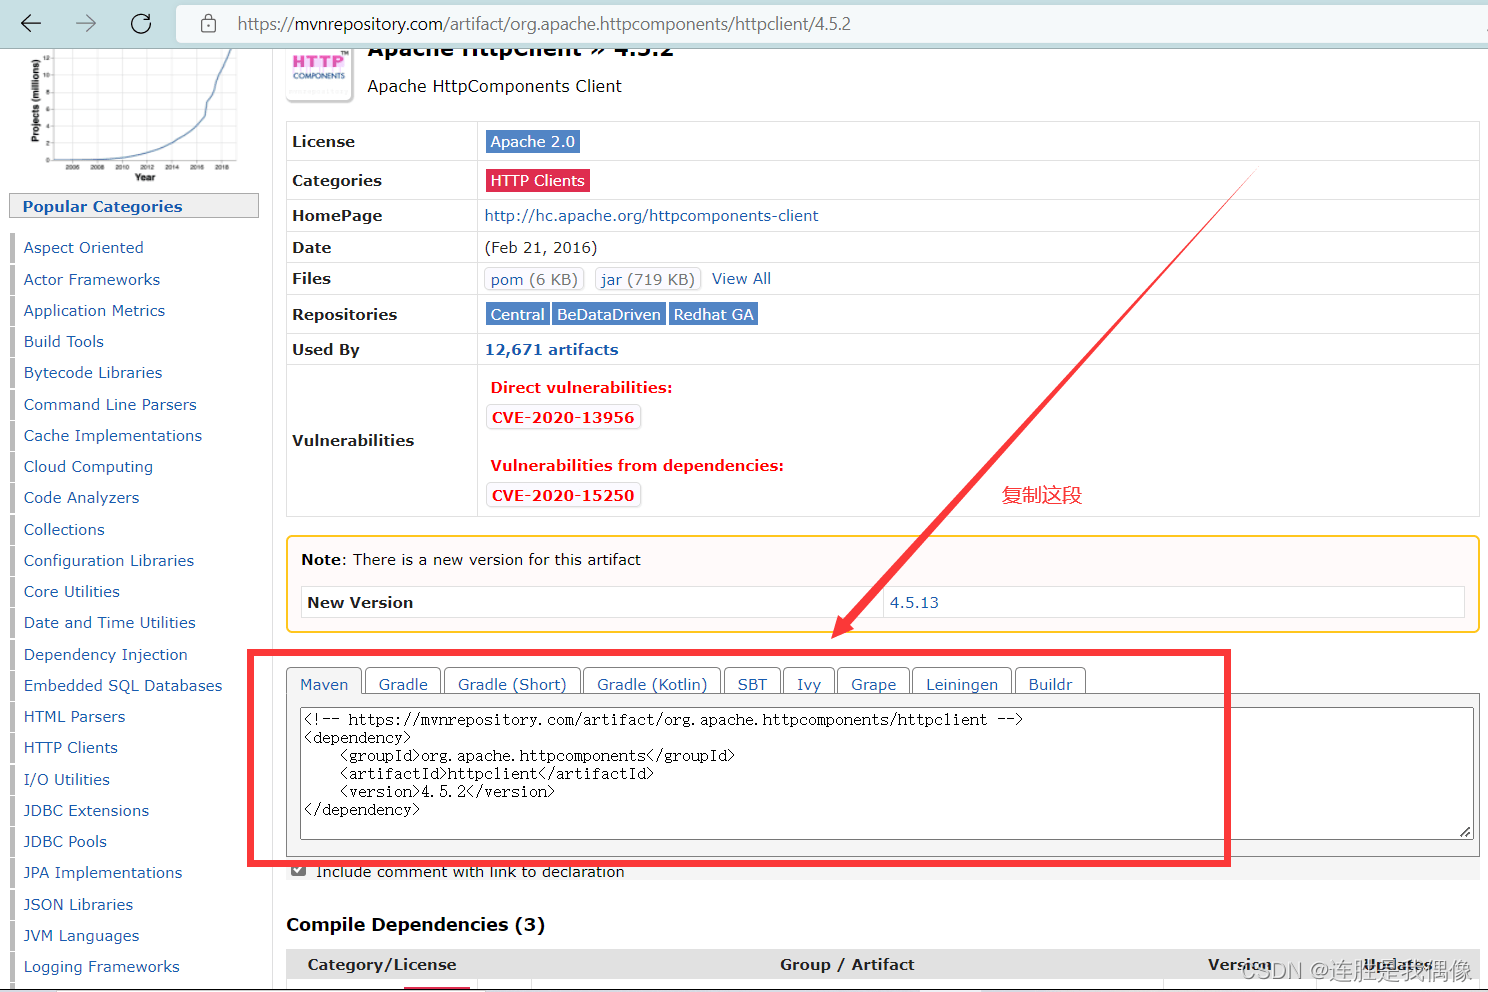Open new version 4.5.13 link
1488x992 pixels.
coord(914,602)
